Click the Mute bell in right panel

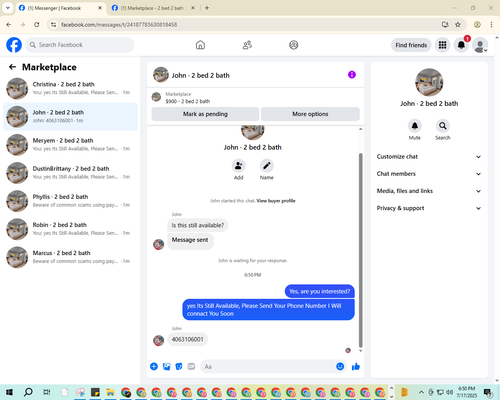[415, 126]
